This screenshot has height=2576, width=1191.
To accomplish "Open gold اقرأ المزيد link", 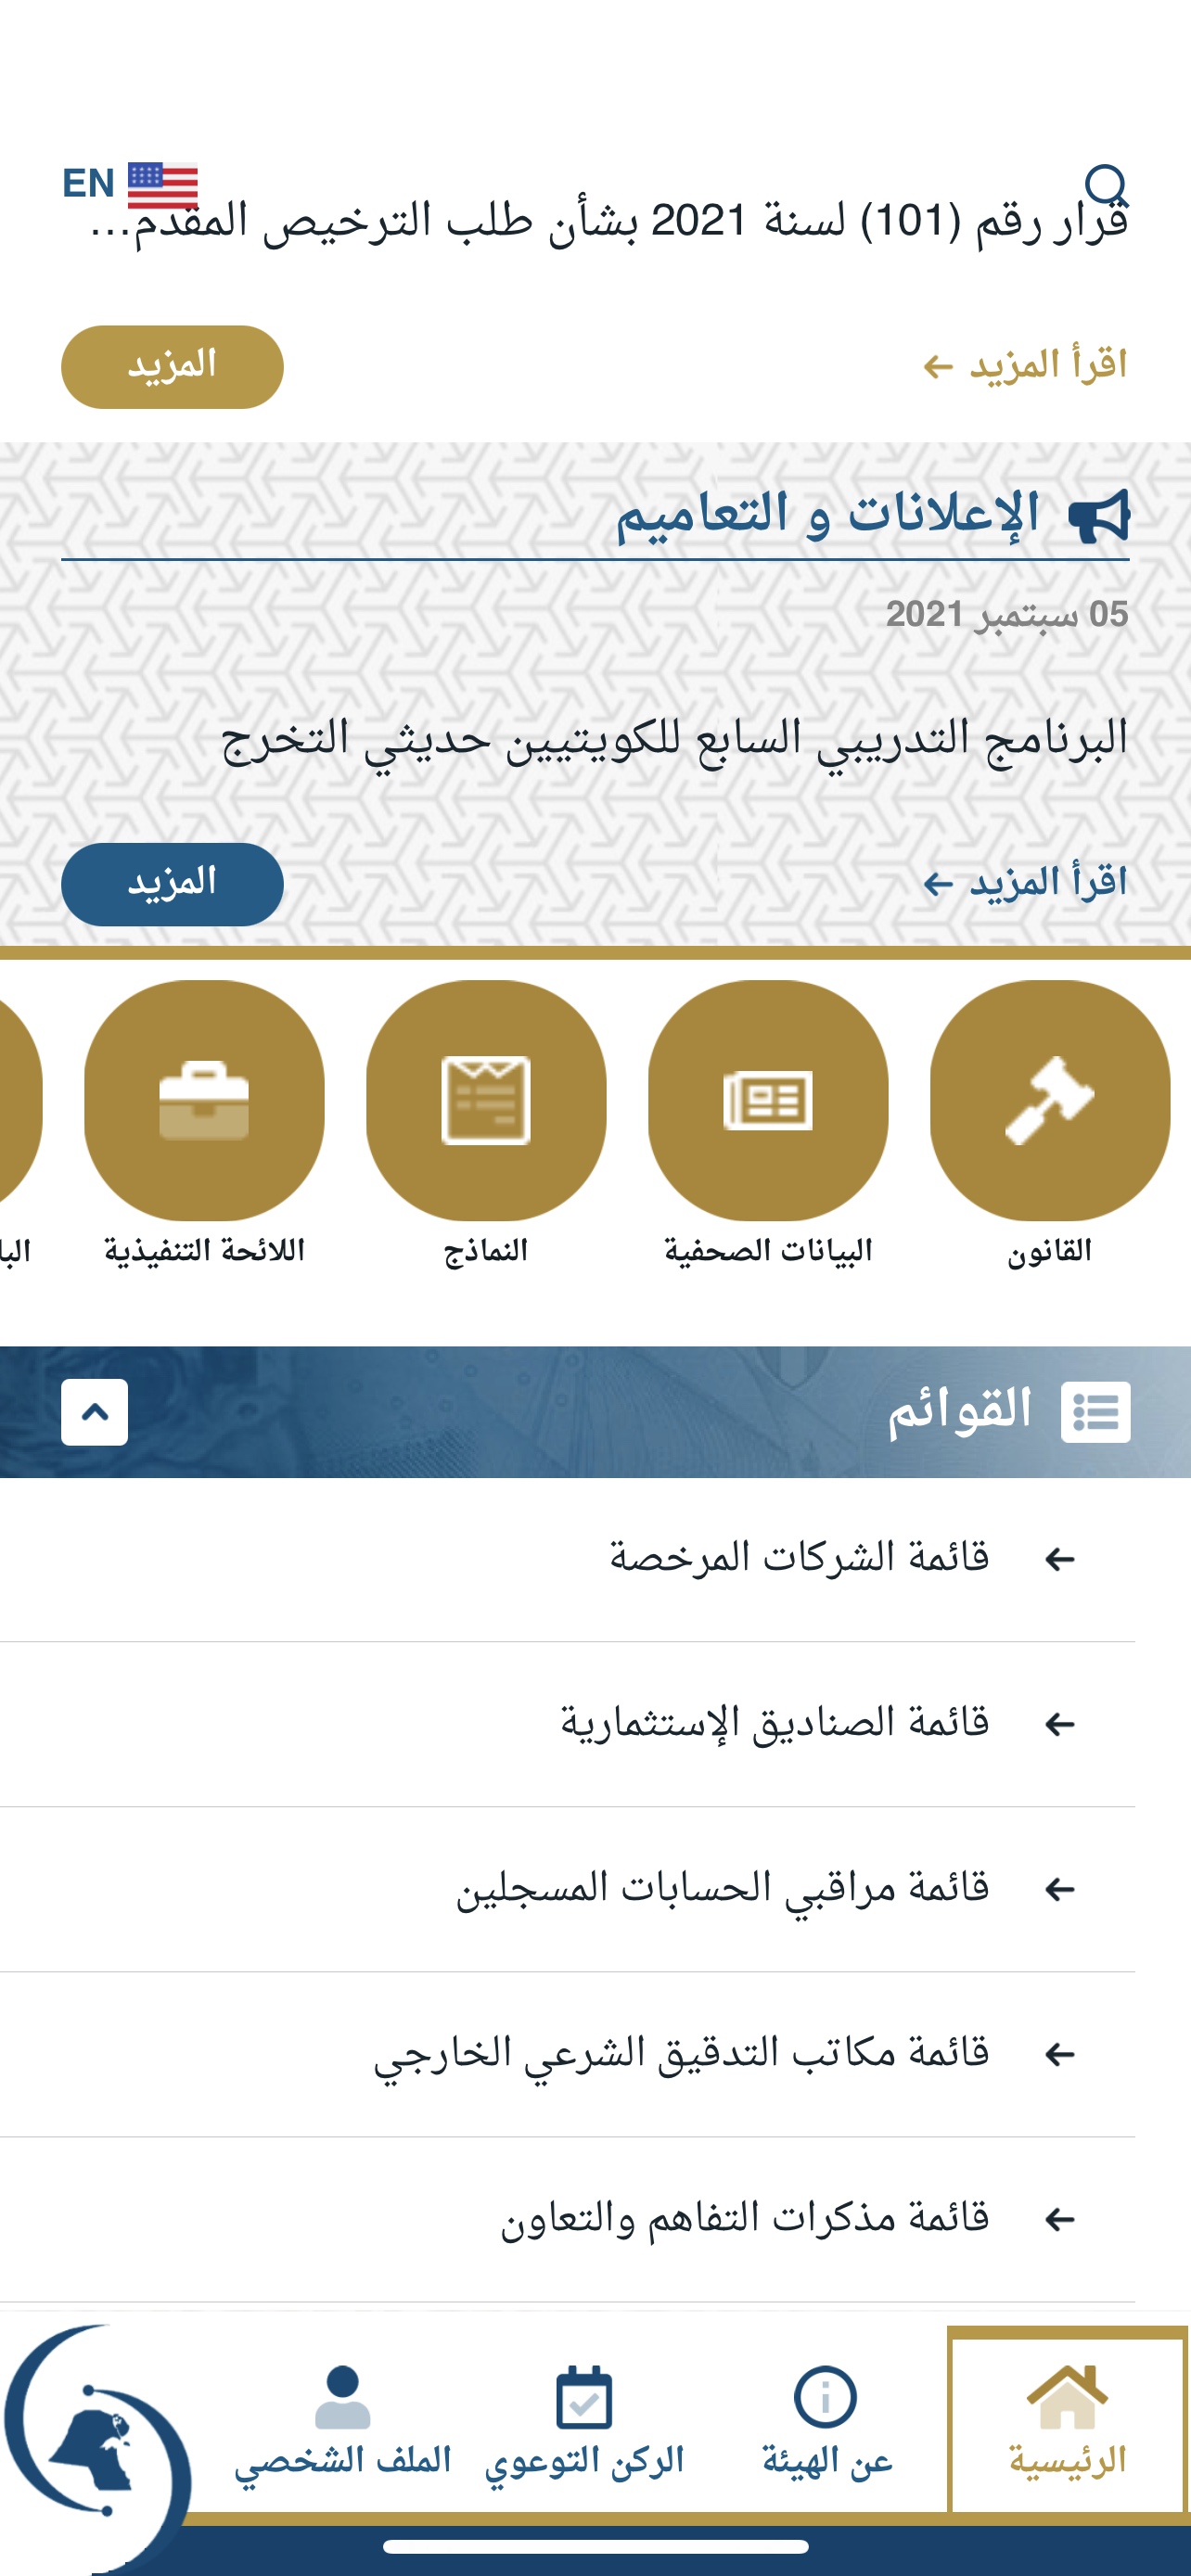I will click(x=1025, y=366).
